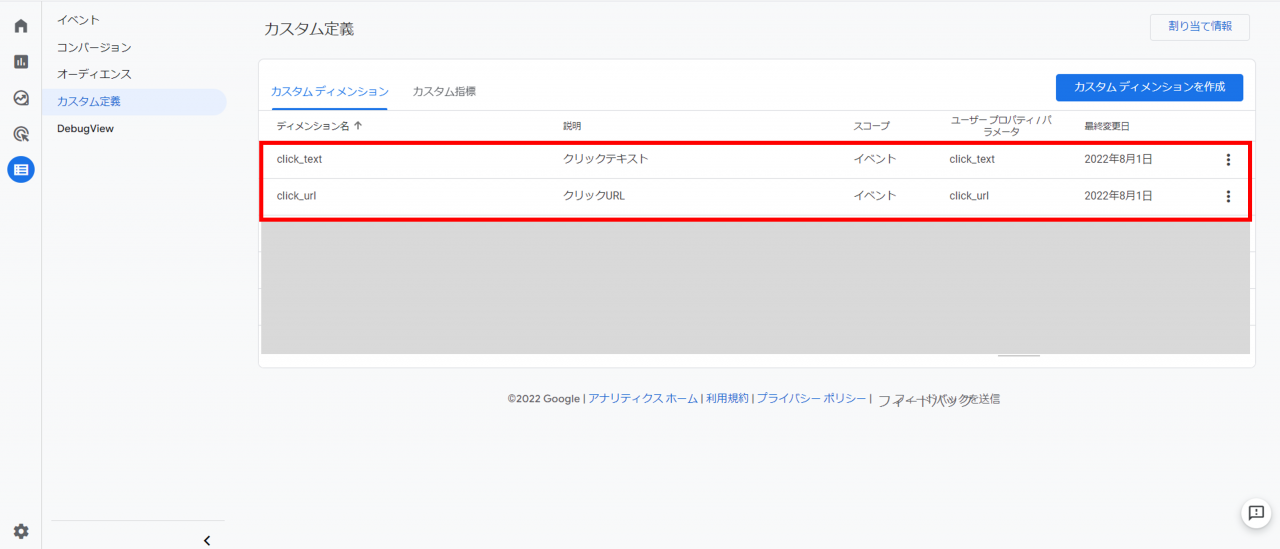Screen dimensions: 1280x549
Task: Open more options for click_text row
Action: (x=1228, y=159)
